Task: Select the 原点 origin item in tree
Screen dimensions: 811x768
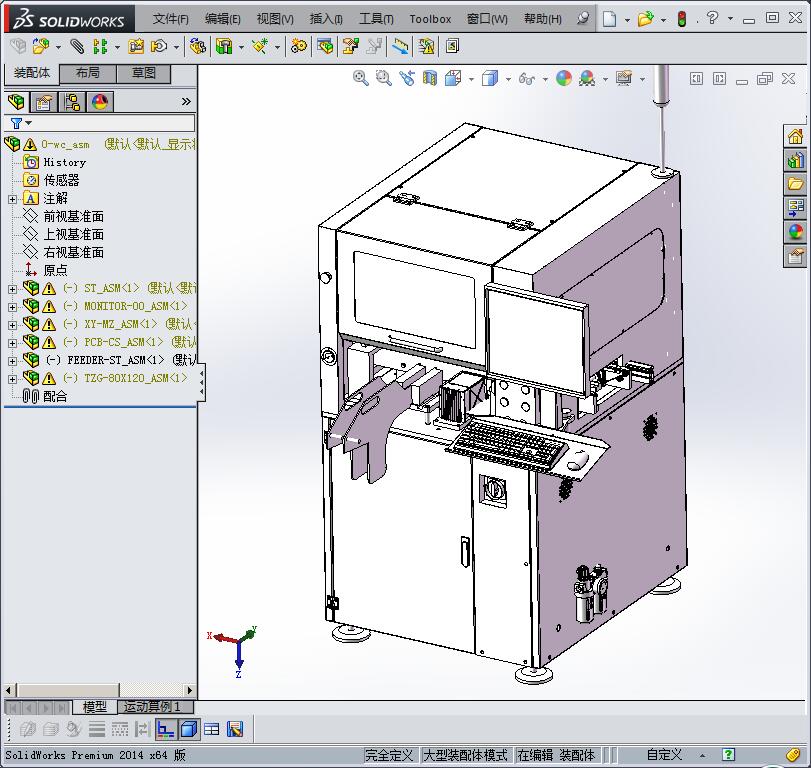Action: pos(55,270)
